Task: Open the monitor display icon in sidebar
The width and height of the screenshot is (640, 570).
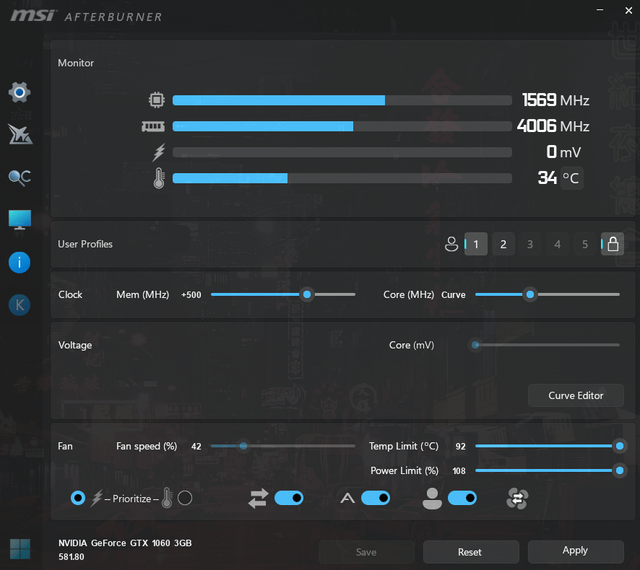Action: [x=19, y=219]
